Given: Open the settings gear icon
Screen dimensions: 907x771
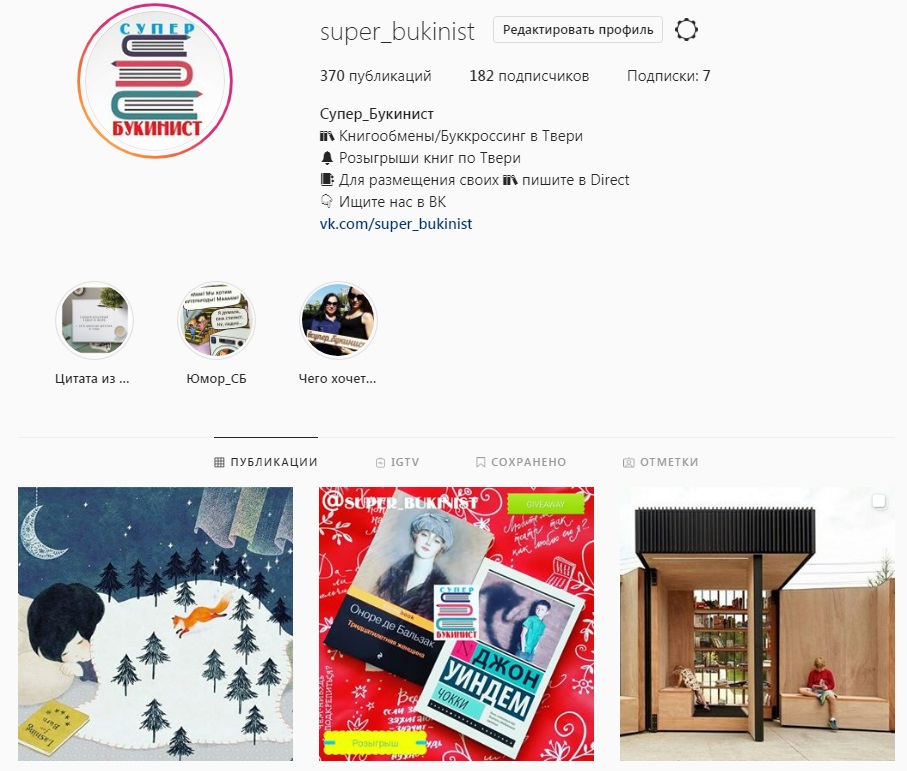Looking at the screenshot, I should [x=686, y=29].
